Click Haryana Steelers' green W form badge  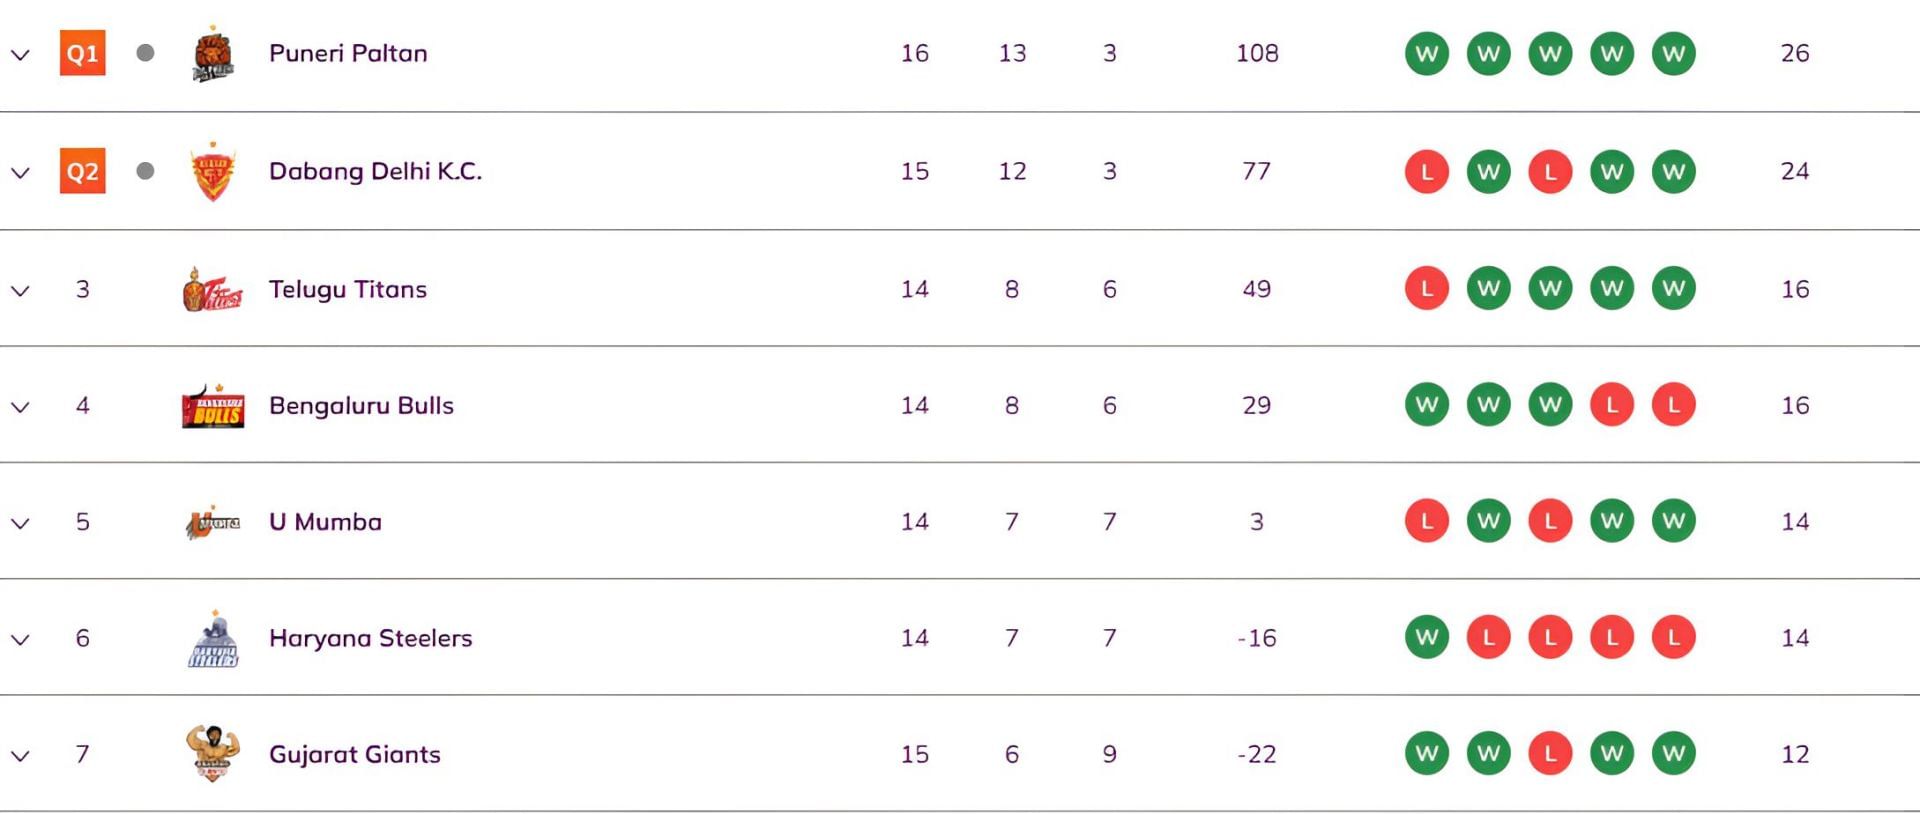(1426, 637)
